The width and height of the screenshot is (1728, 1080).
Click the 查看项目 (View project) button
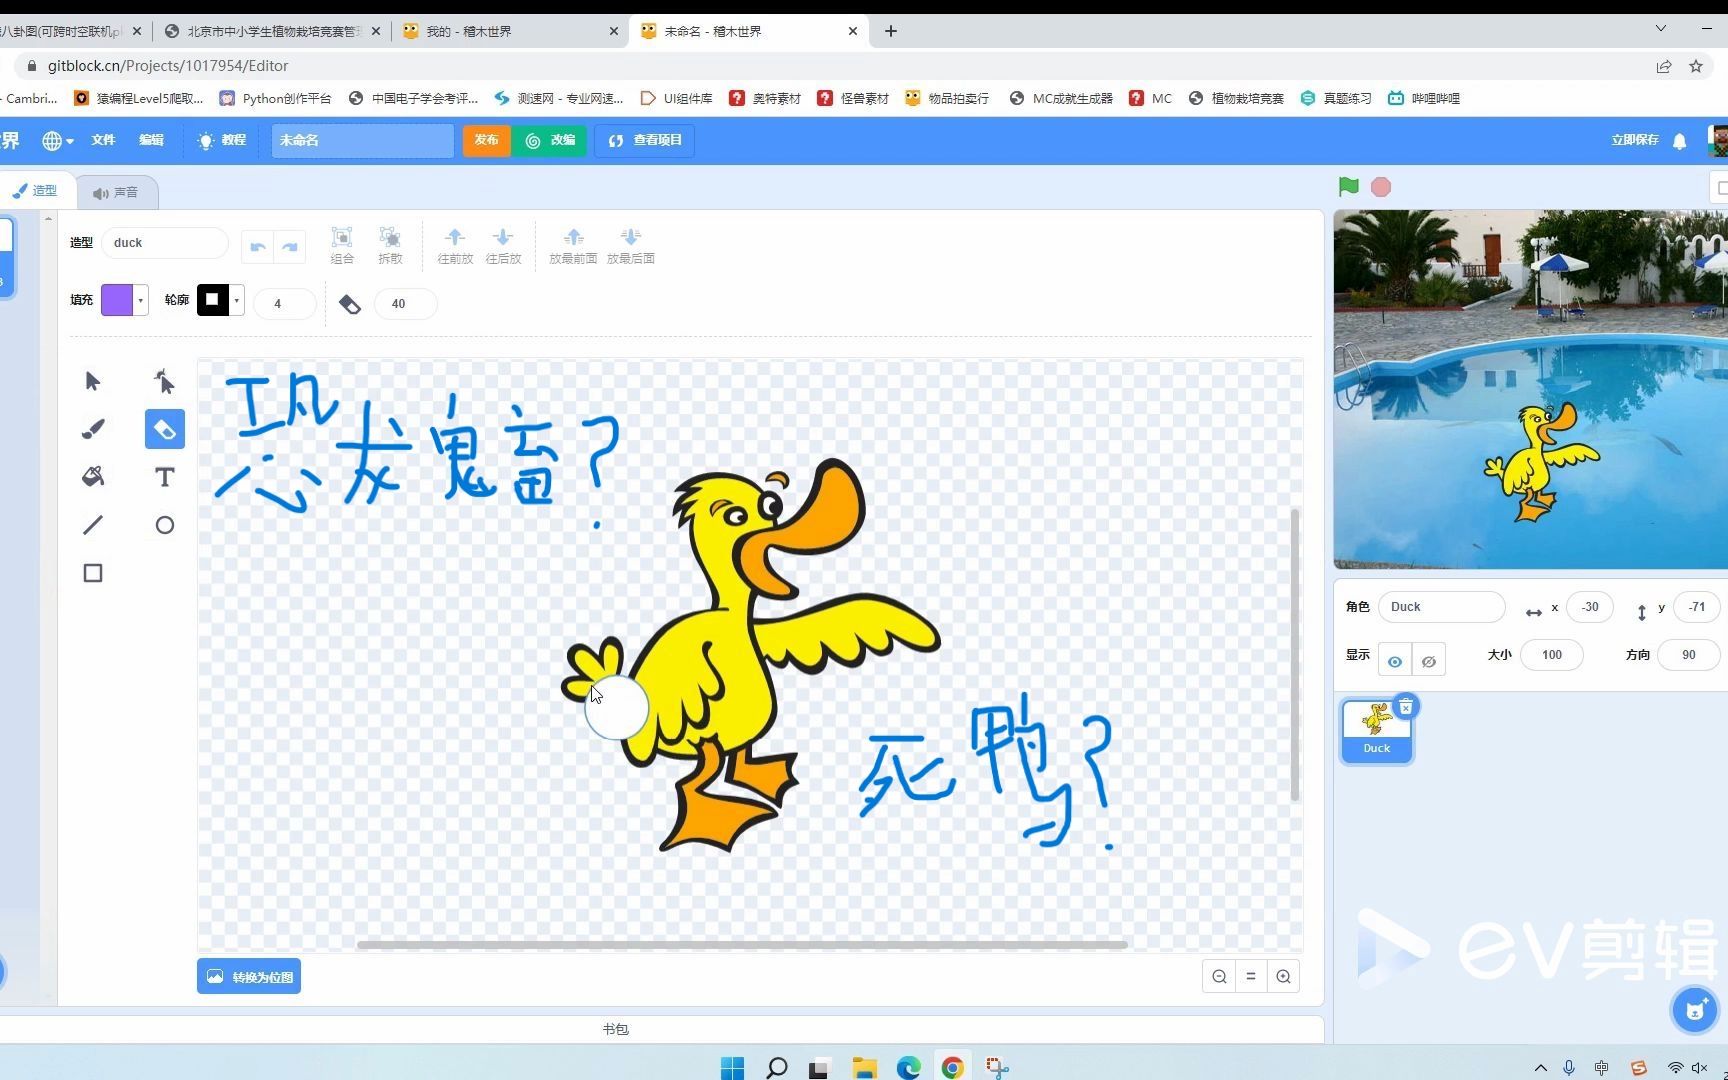[645, 141]
